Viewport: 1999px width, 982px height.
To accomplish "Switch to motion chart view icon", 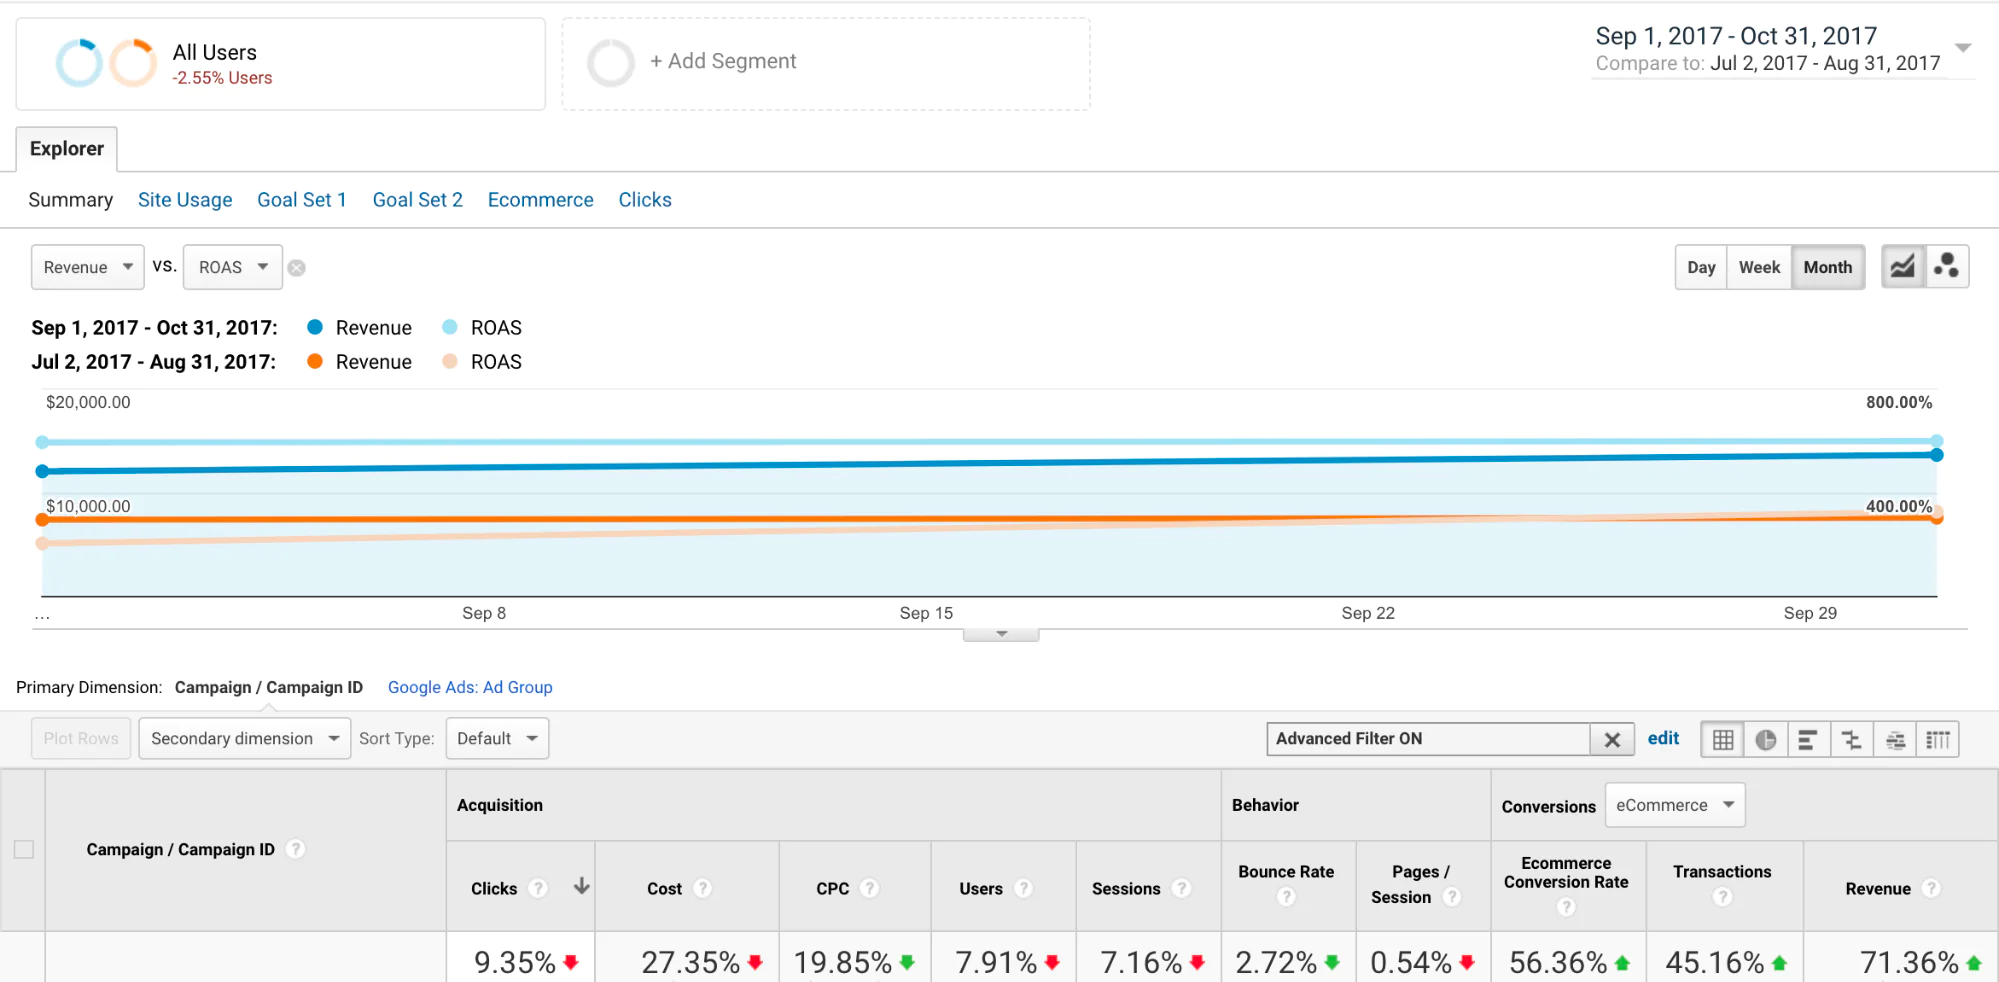I will [x=1947, y=267].
